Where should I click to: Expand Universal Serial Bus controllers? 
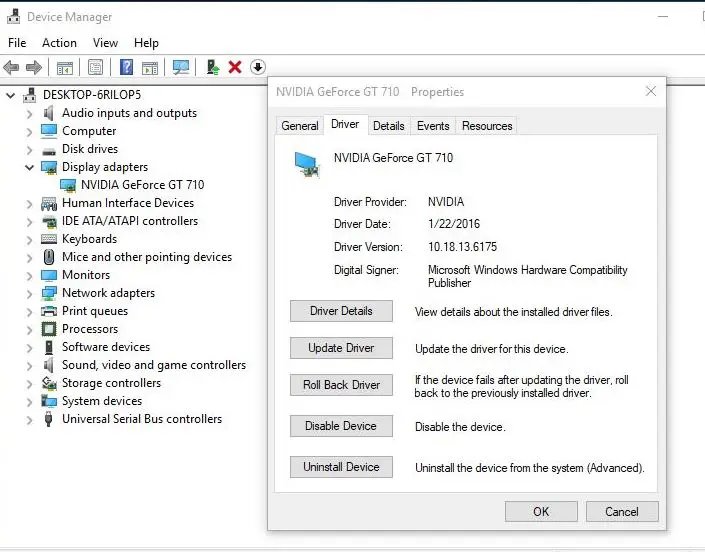pos(29,419)
